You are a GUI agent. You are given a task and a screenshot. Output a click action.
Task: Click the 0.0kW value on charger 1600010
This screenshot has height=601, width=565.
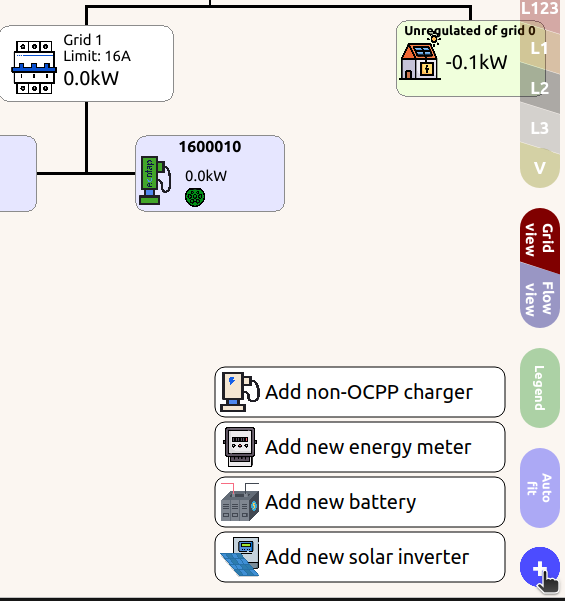click(x=206, y=176)
